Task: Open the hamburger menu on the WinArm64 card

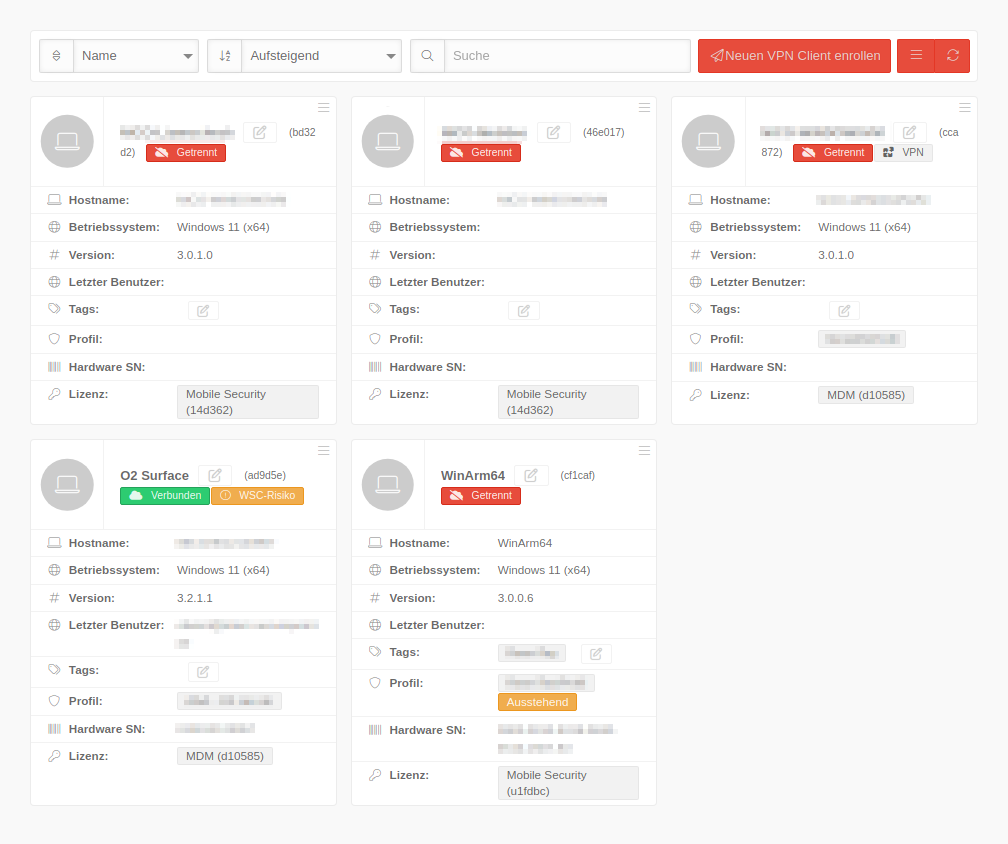Action: [x=644, y=450]
